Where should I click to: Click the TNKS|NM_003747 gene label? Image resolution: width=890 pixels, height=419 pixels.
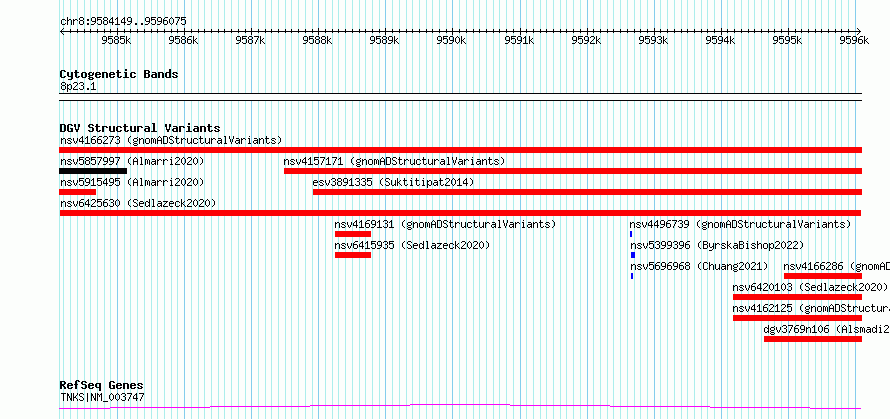tap(102, 397)
